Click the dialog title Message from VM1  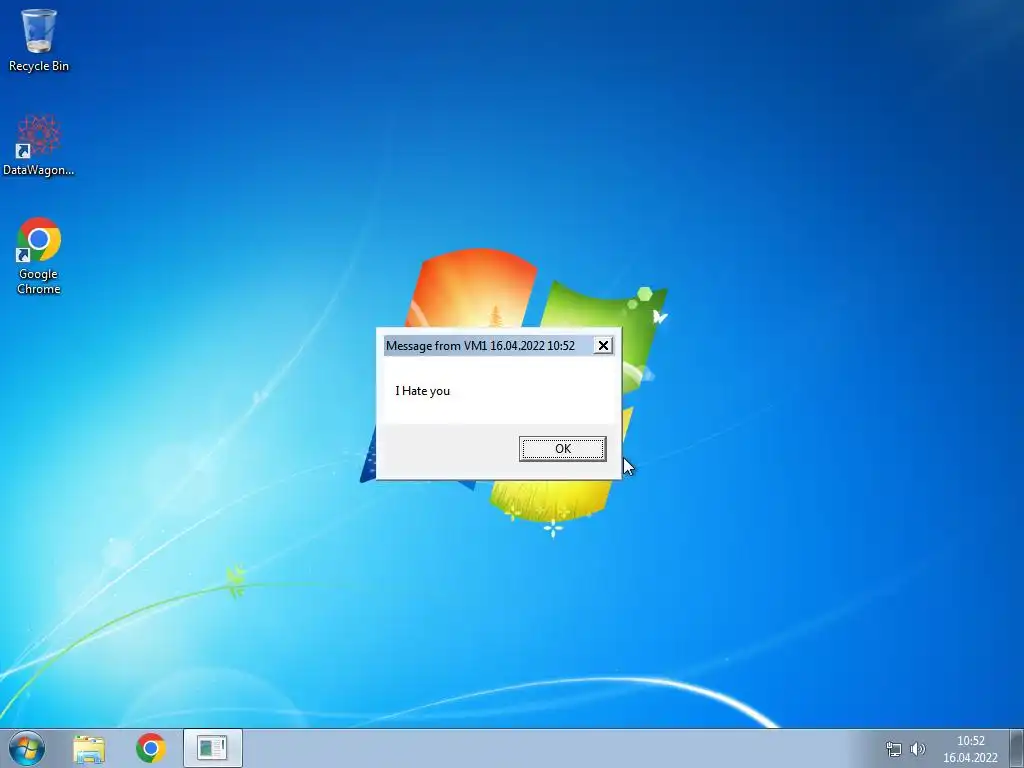click(x=480, y=345)
